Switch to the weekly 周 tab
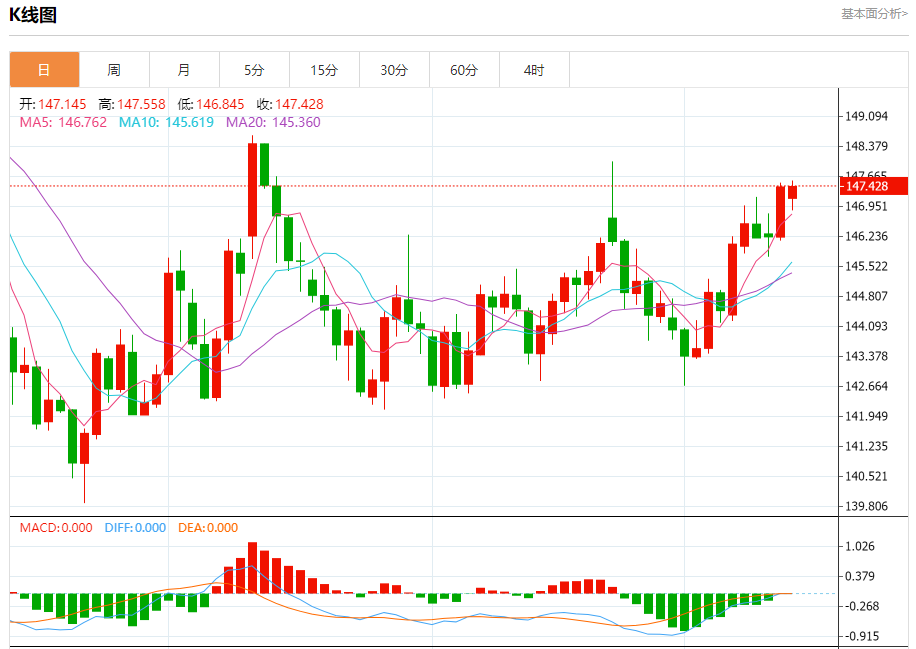 point(114,70)
